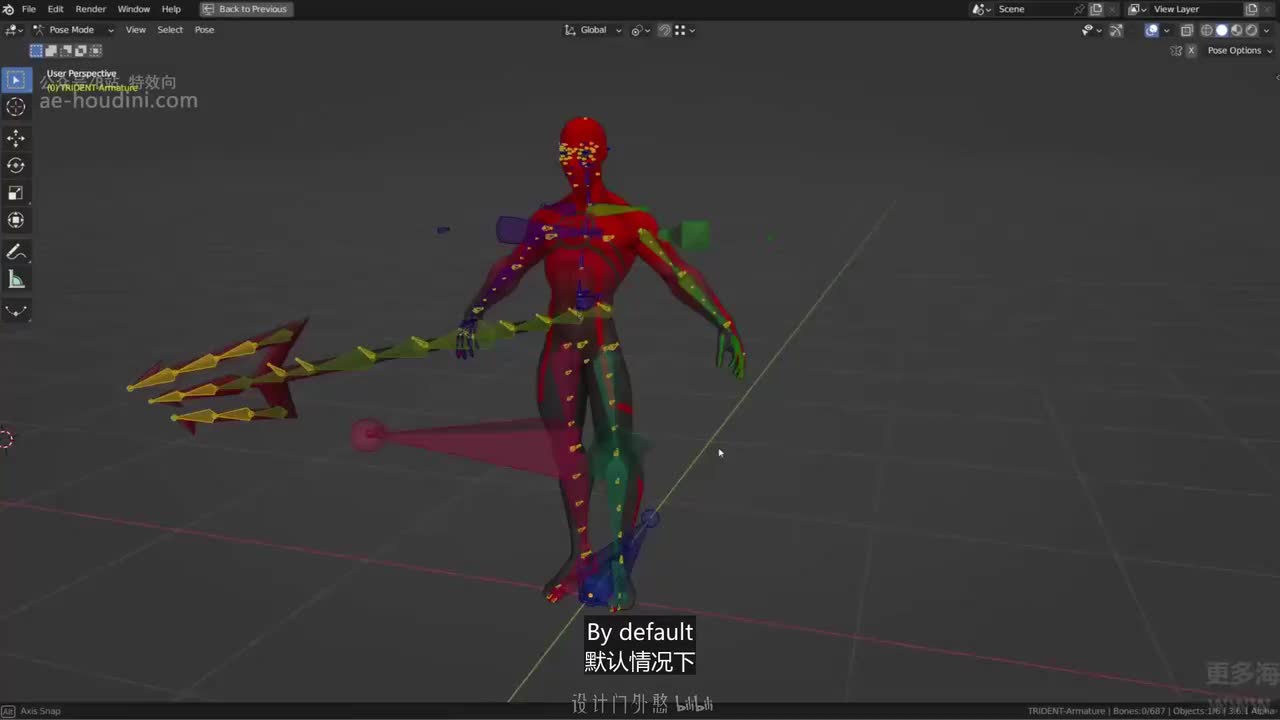Open the Global transform orientation dropdown

coord(594,30)
